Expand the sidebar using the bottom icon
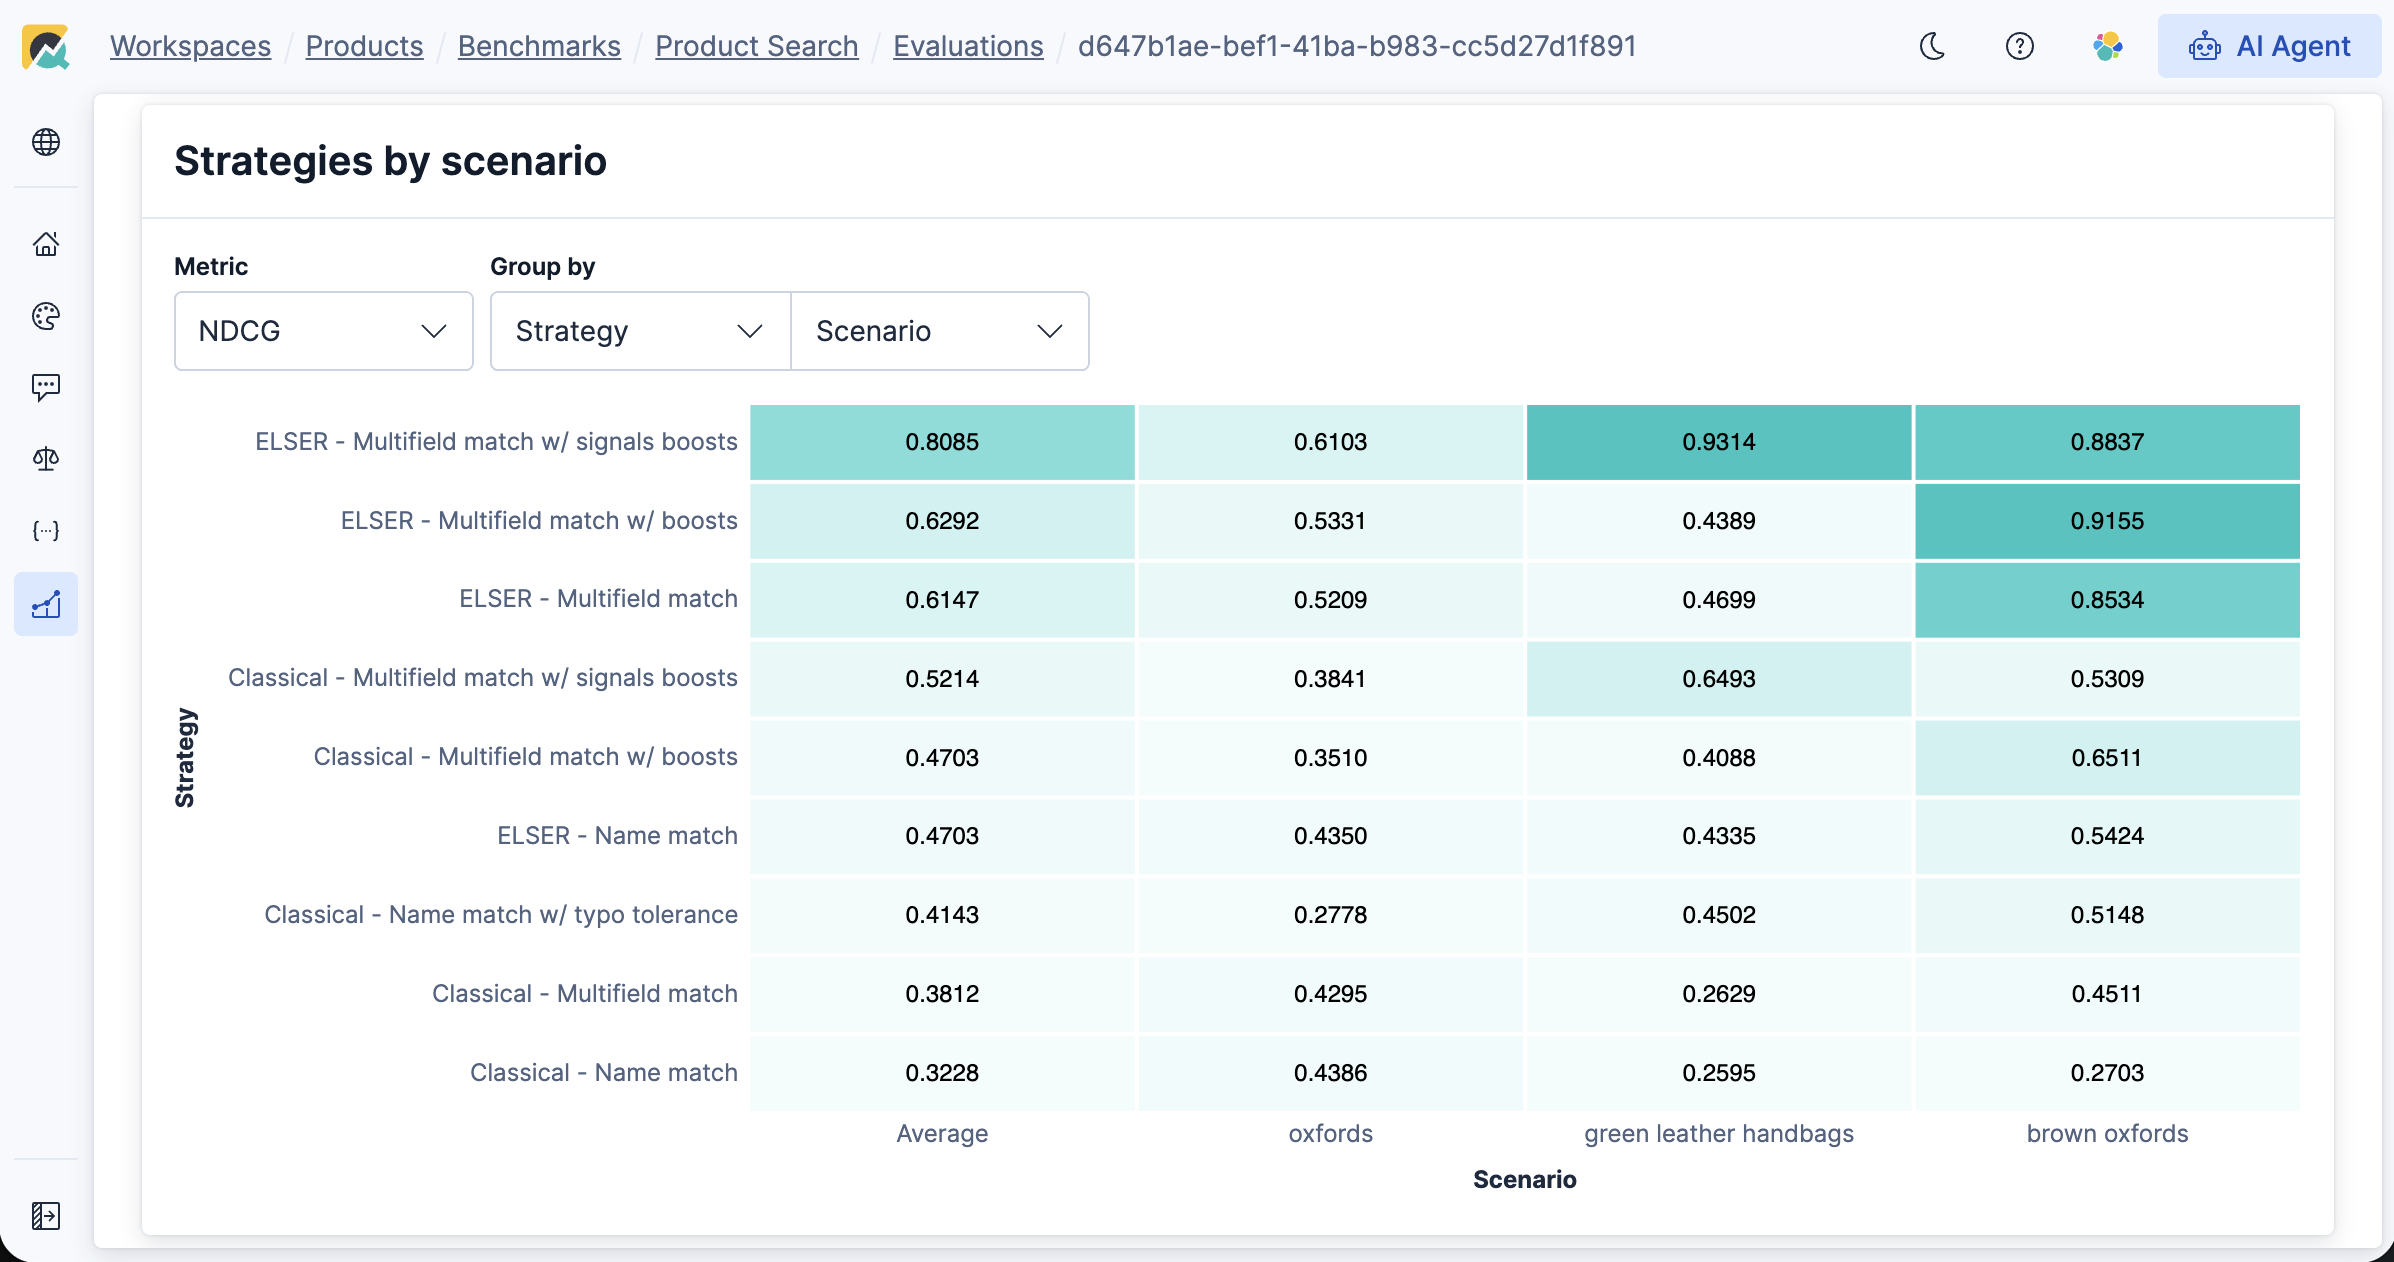Image resolution: width=2394 pixels, height=1262 pixels. tap(46, 1215)
